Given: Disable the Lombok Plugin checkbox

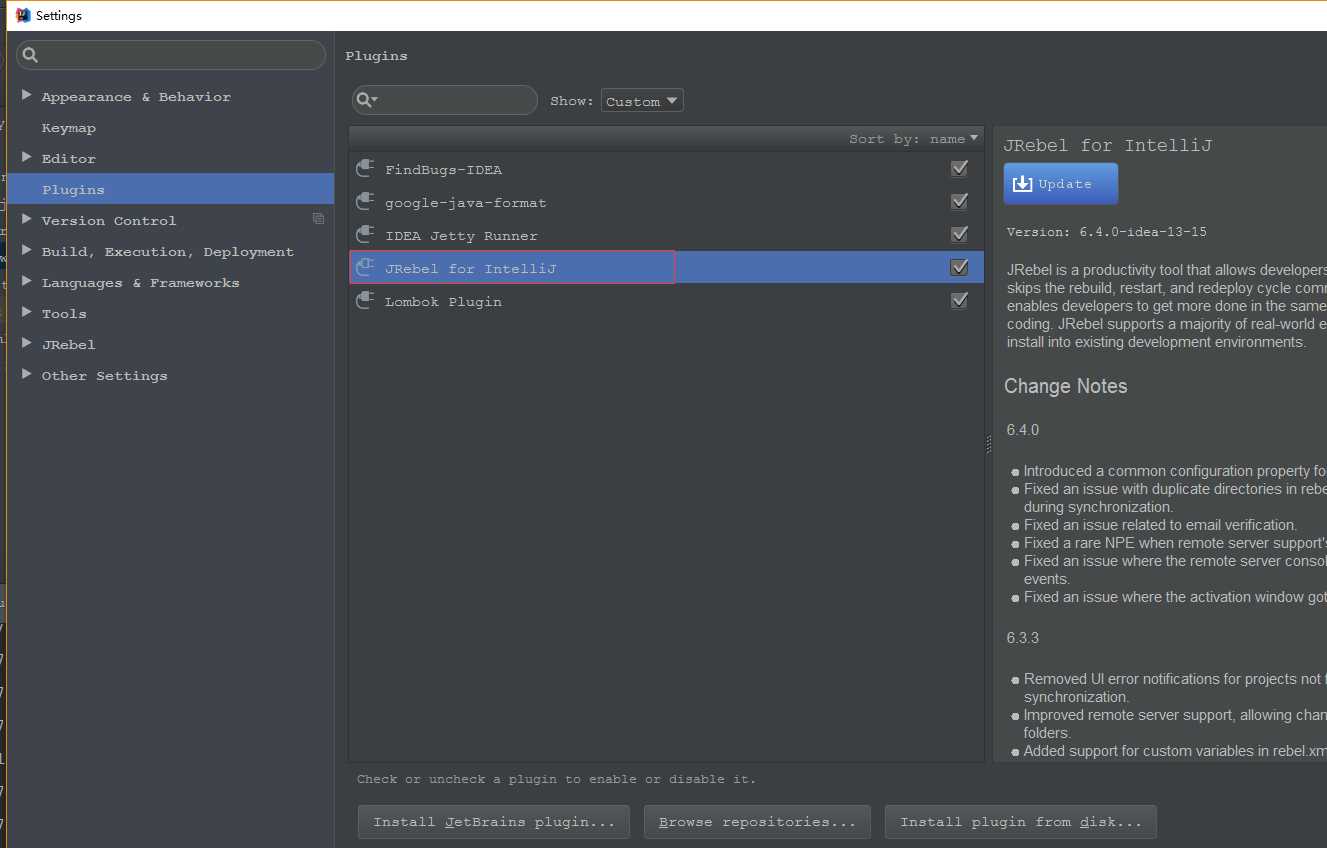Looking at the screenshot, I should click(959, 300).
